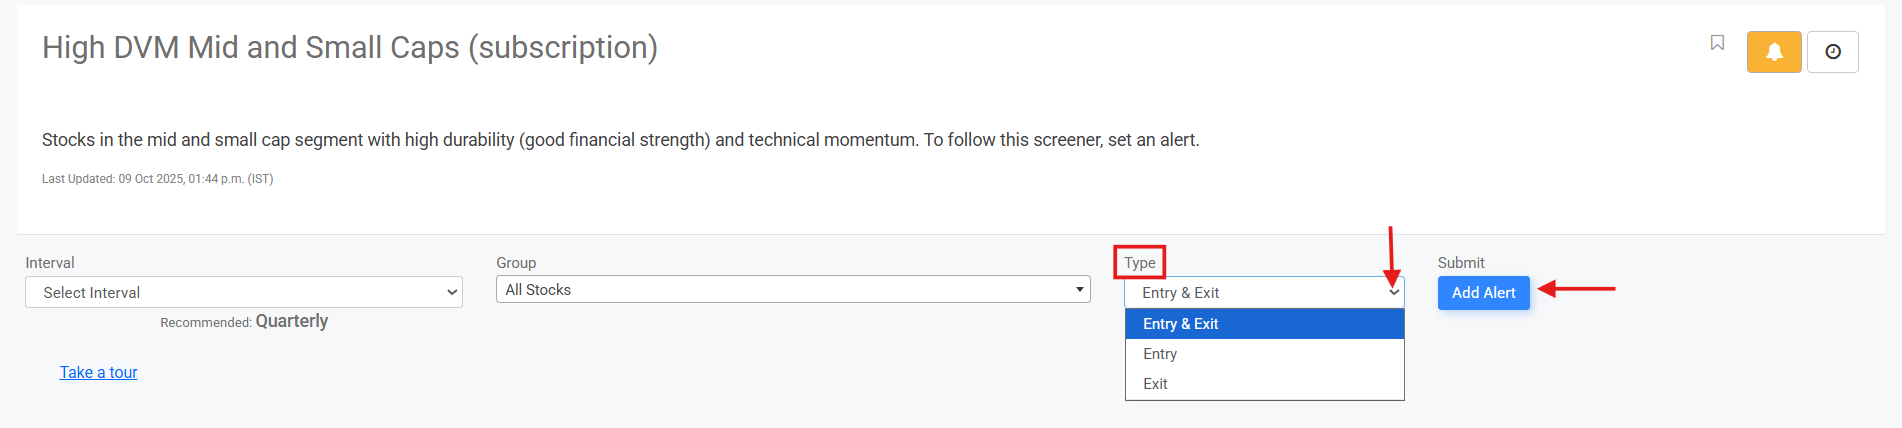Collapse the Type dropdown showing Entry & Exit

click(1264, 293)
